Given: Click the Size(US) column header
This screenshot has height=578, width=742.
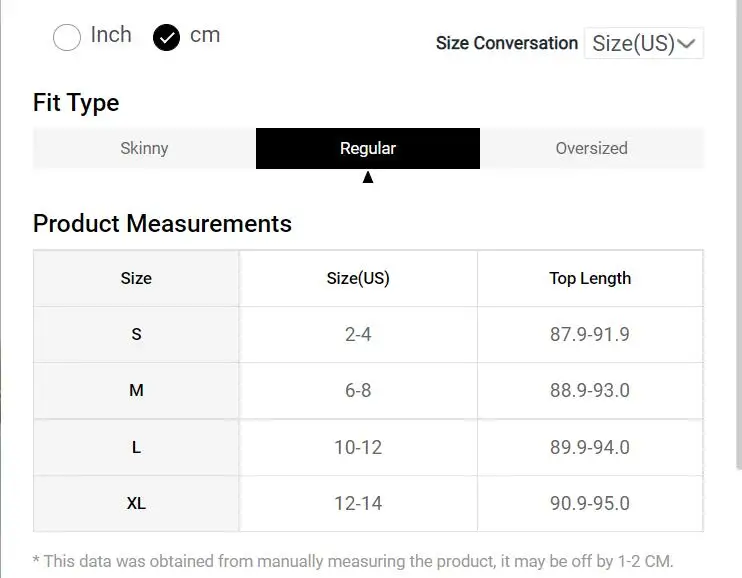Looking at the screenshot, I should click(x=358, y=278).
